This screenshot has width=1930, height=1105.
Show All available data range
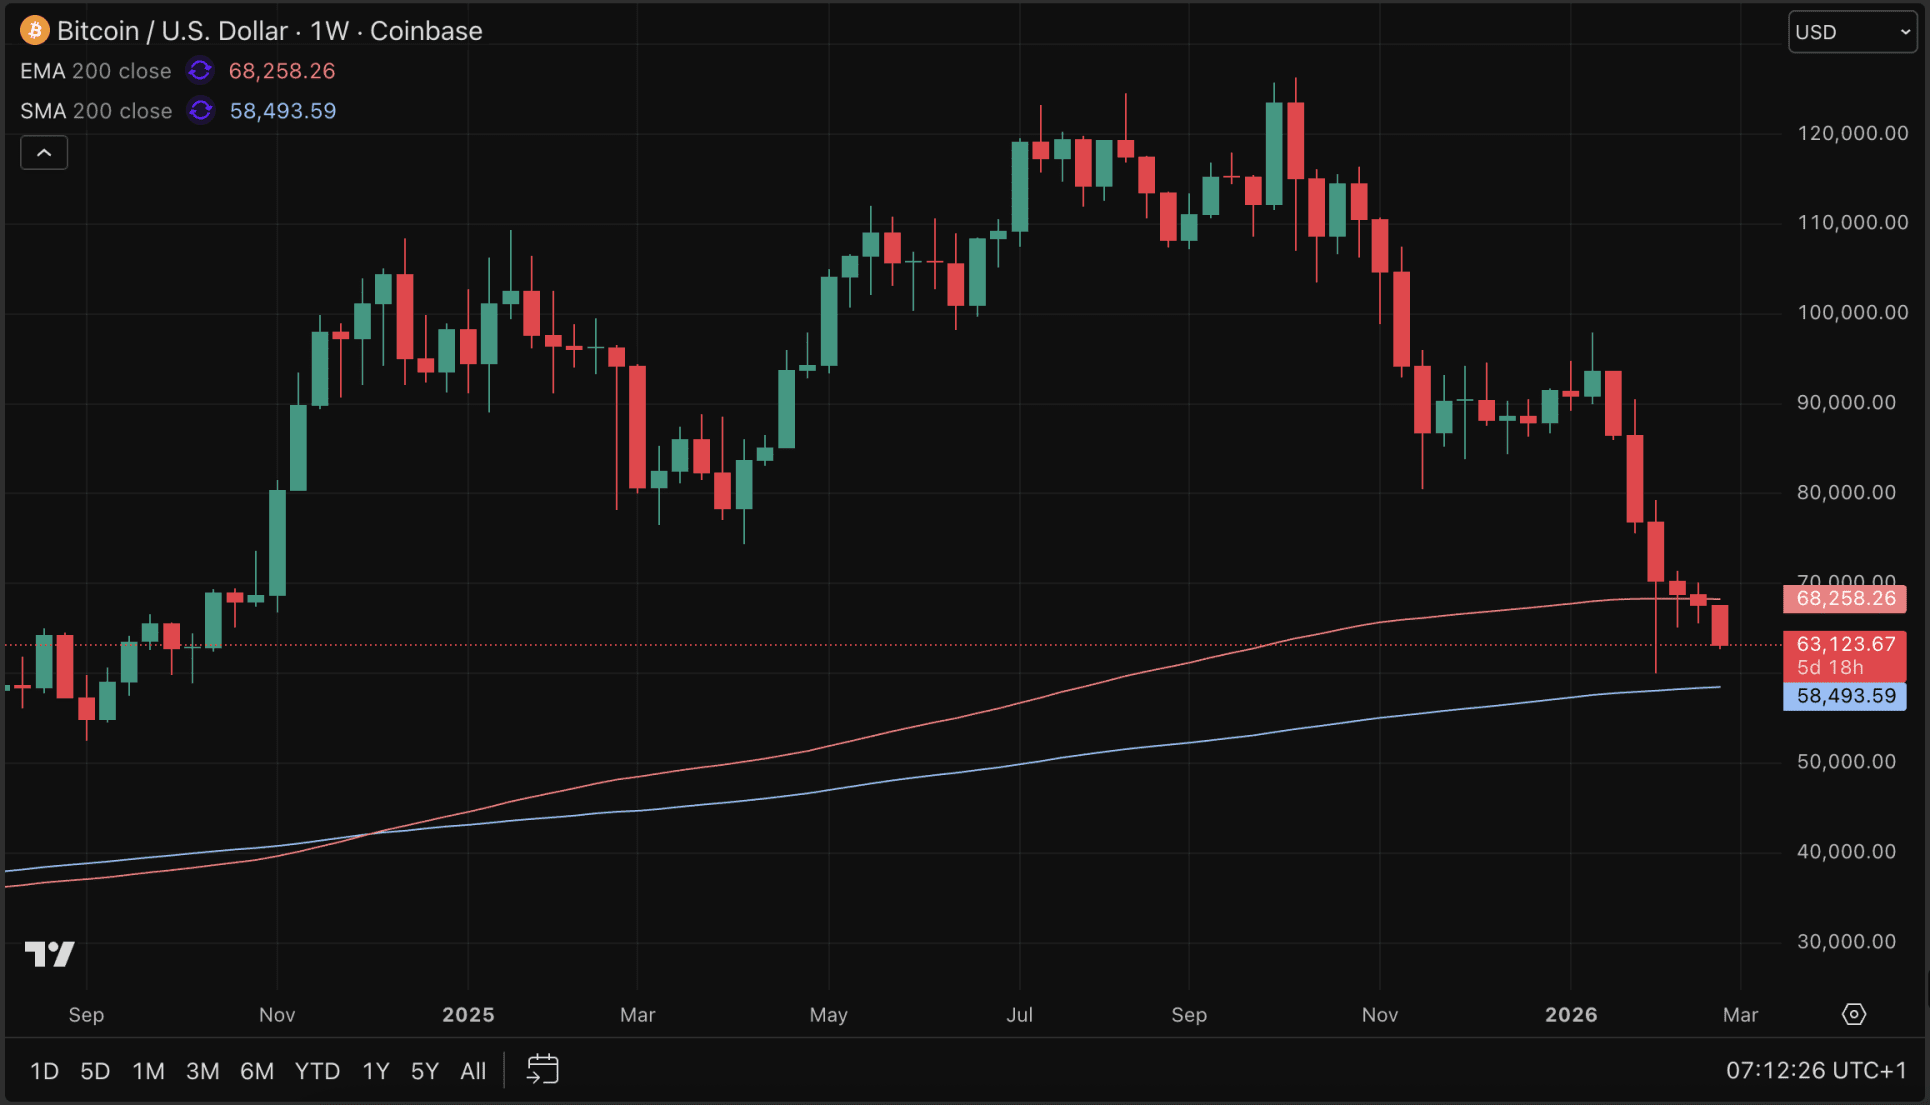point(473,1071)
